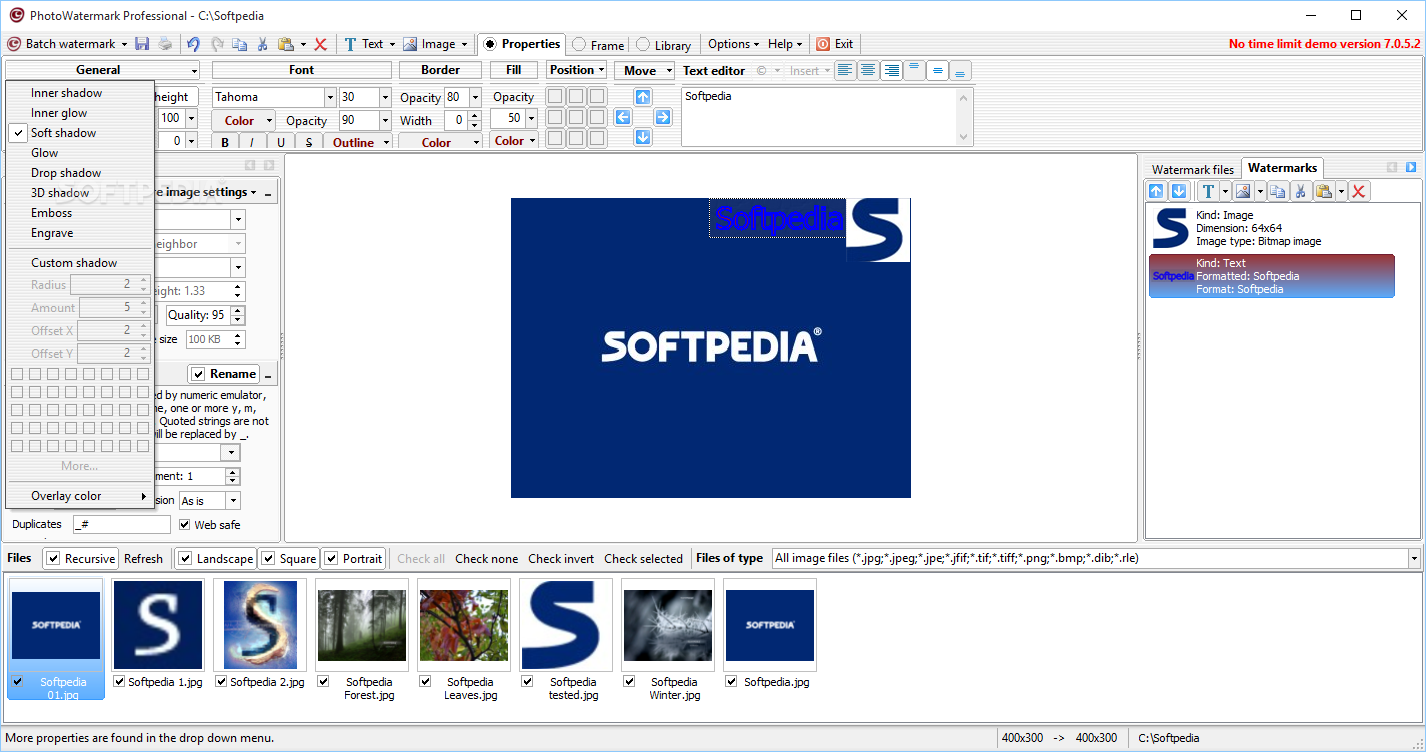Center align text in Text editor
This screenshot has width=1426, height=752.
pyautogui.click(x=868, y=70)
